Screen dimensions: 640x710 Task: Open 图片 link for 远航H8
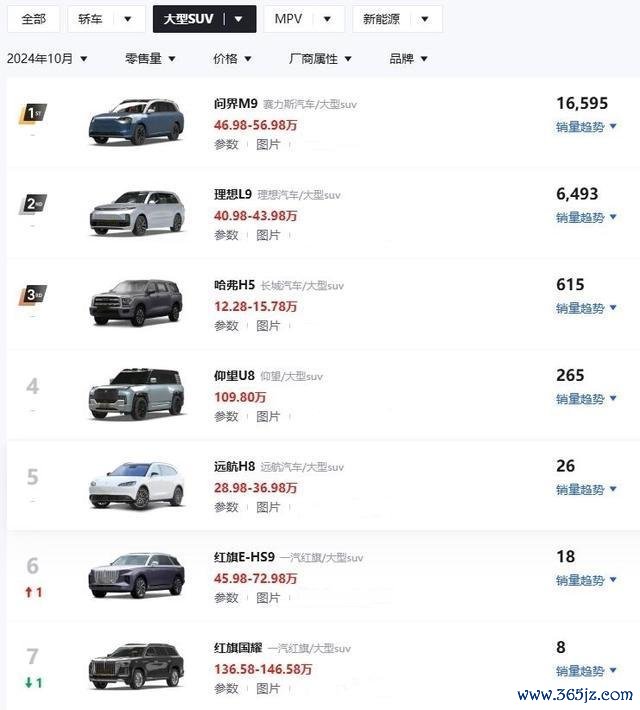[268, 507]
